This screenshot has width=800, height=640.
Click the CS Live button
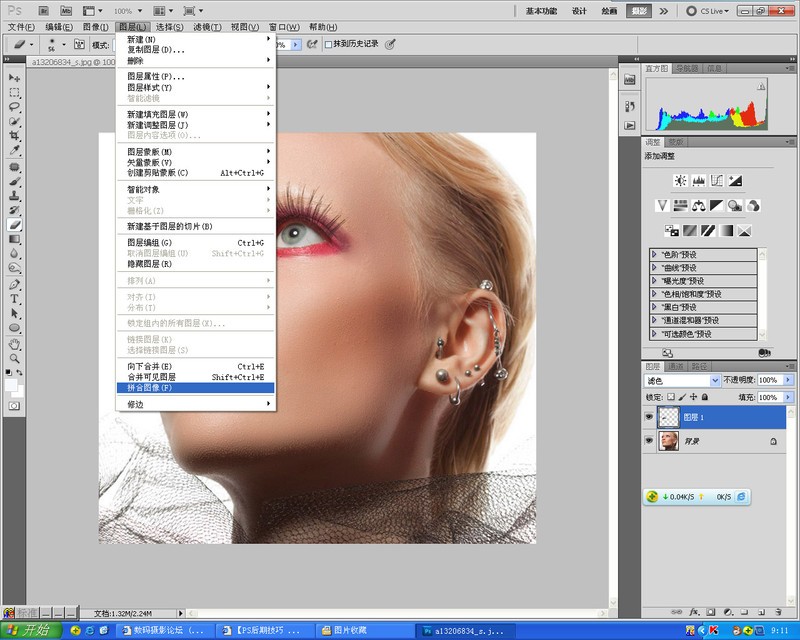pyautogui.click(x=708, y=11)
